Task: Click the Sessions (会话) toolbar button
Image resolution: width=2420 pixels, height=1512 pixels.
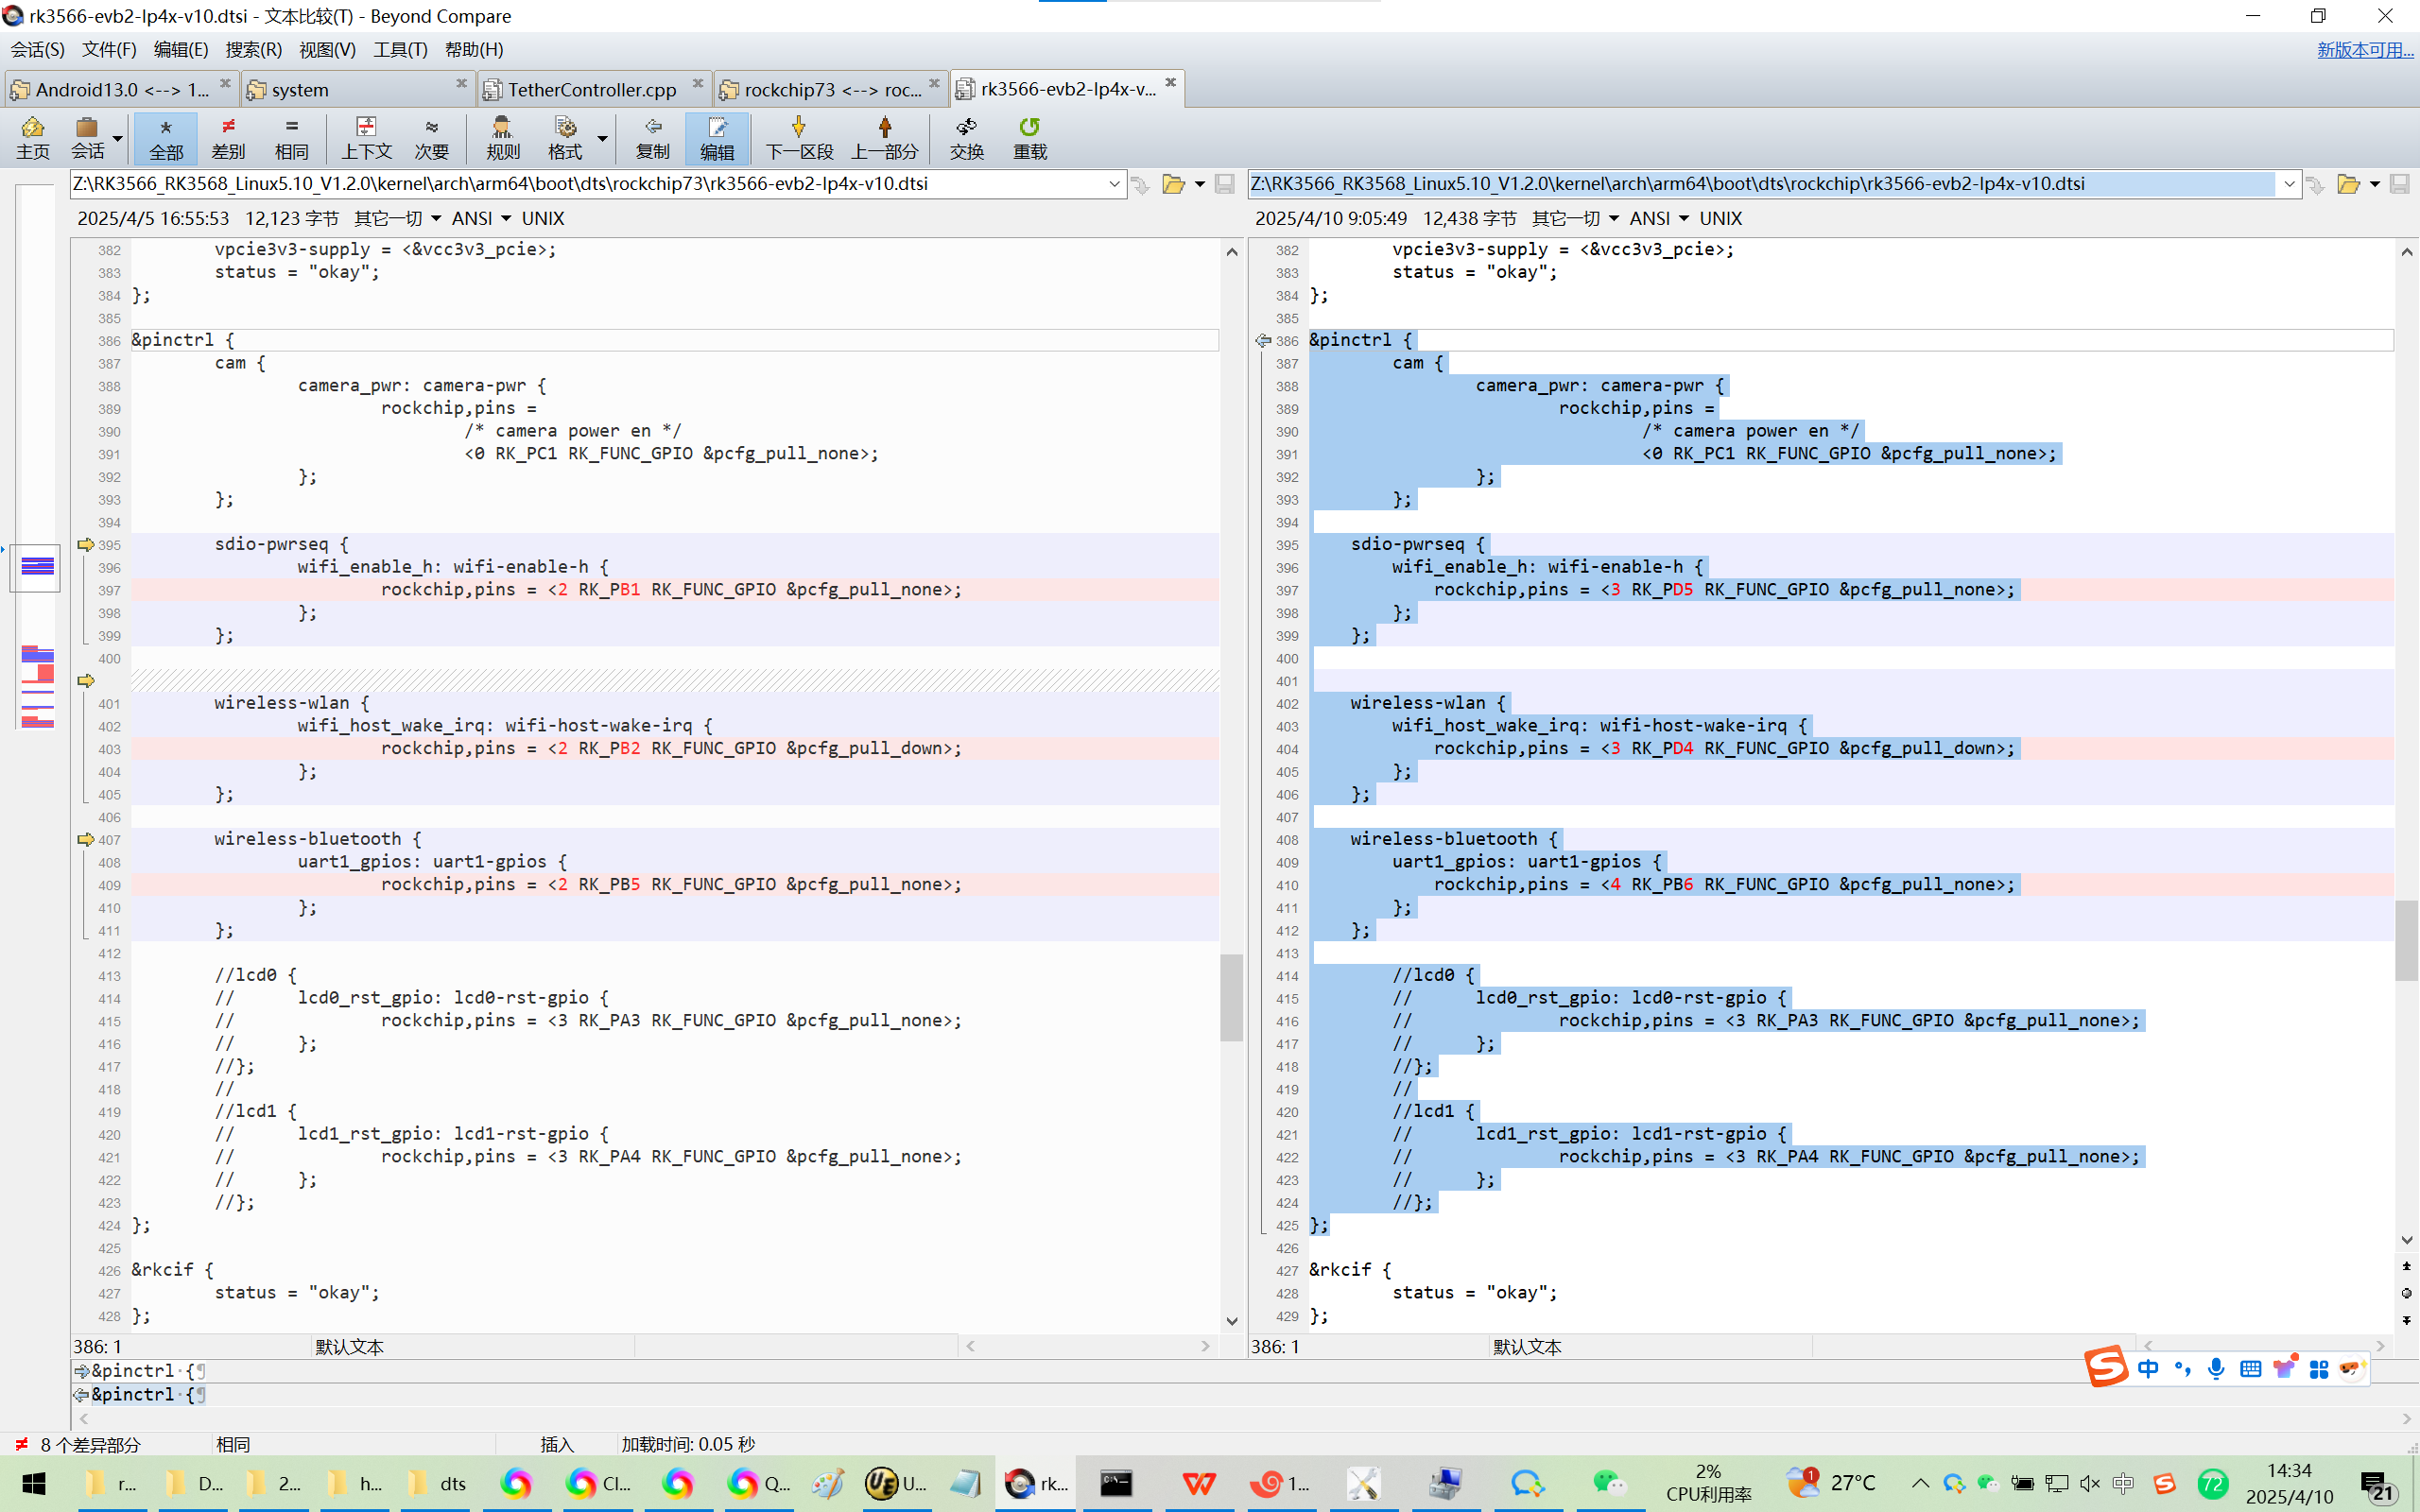Action: [87, 137]
